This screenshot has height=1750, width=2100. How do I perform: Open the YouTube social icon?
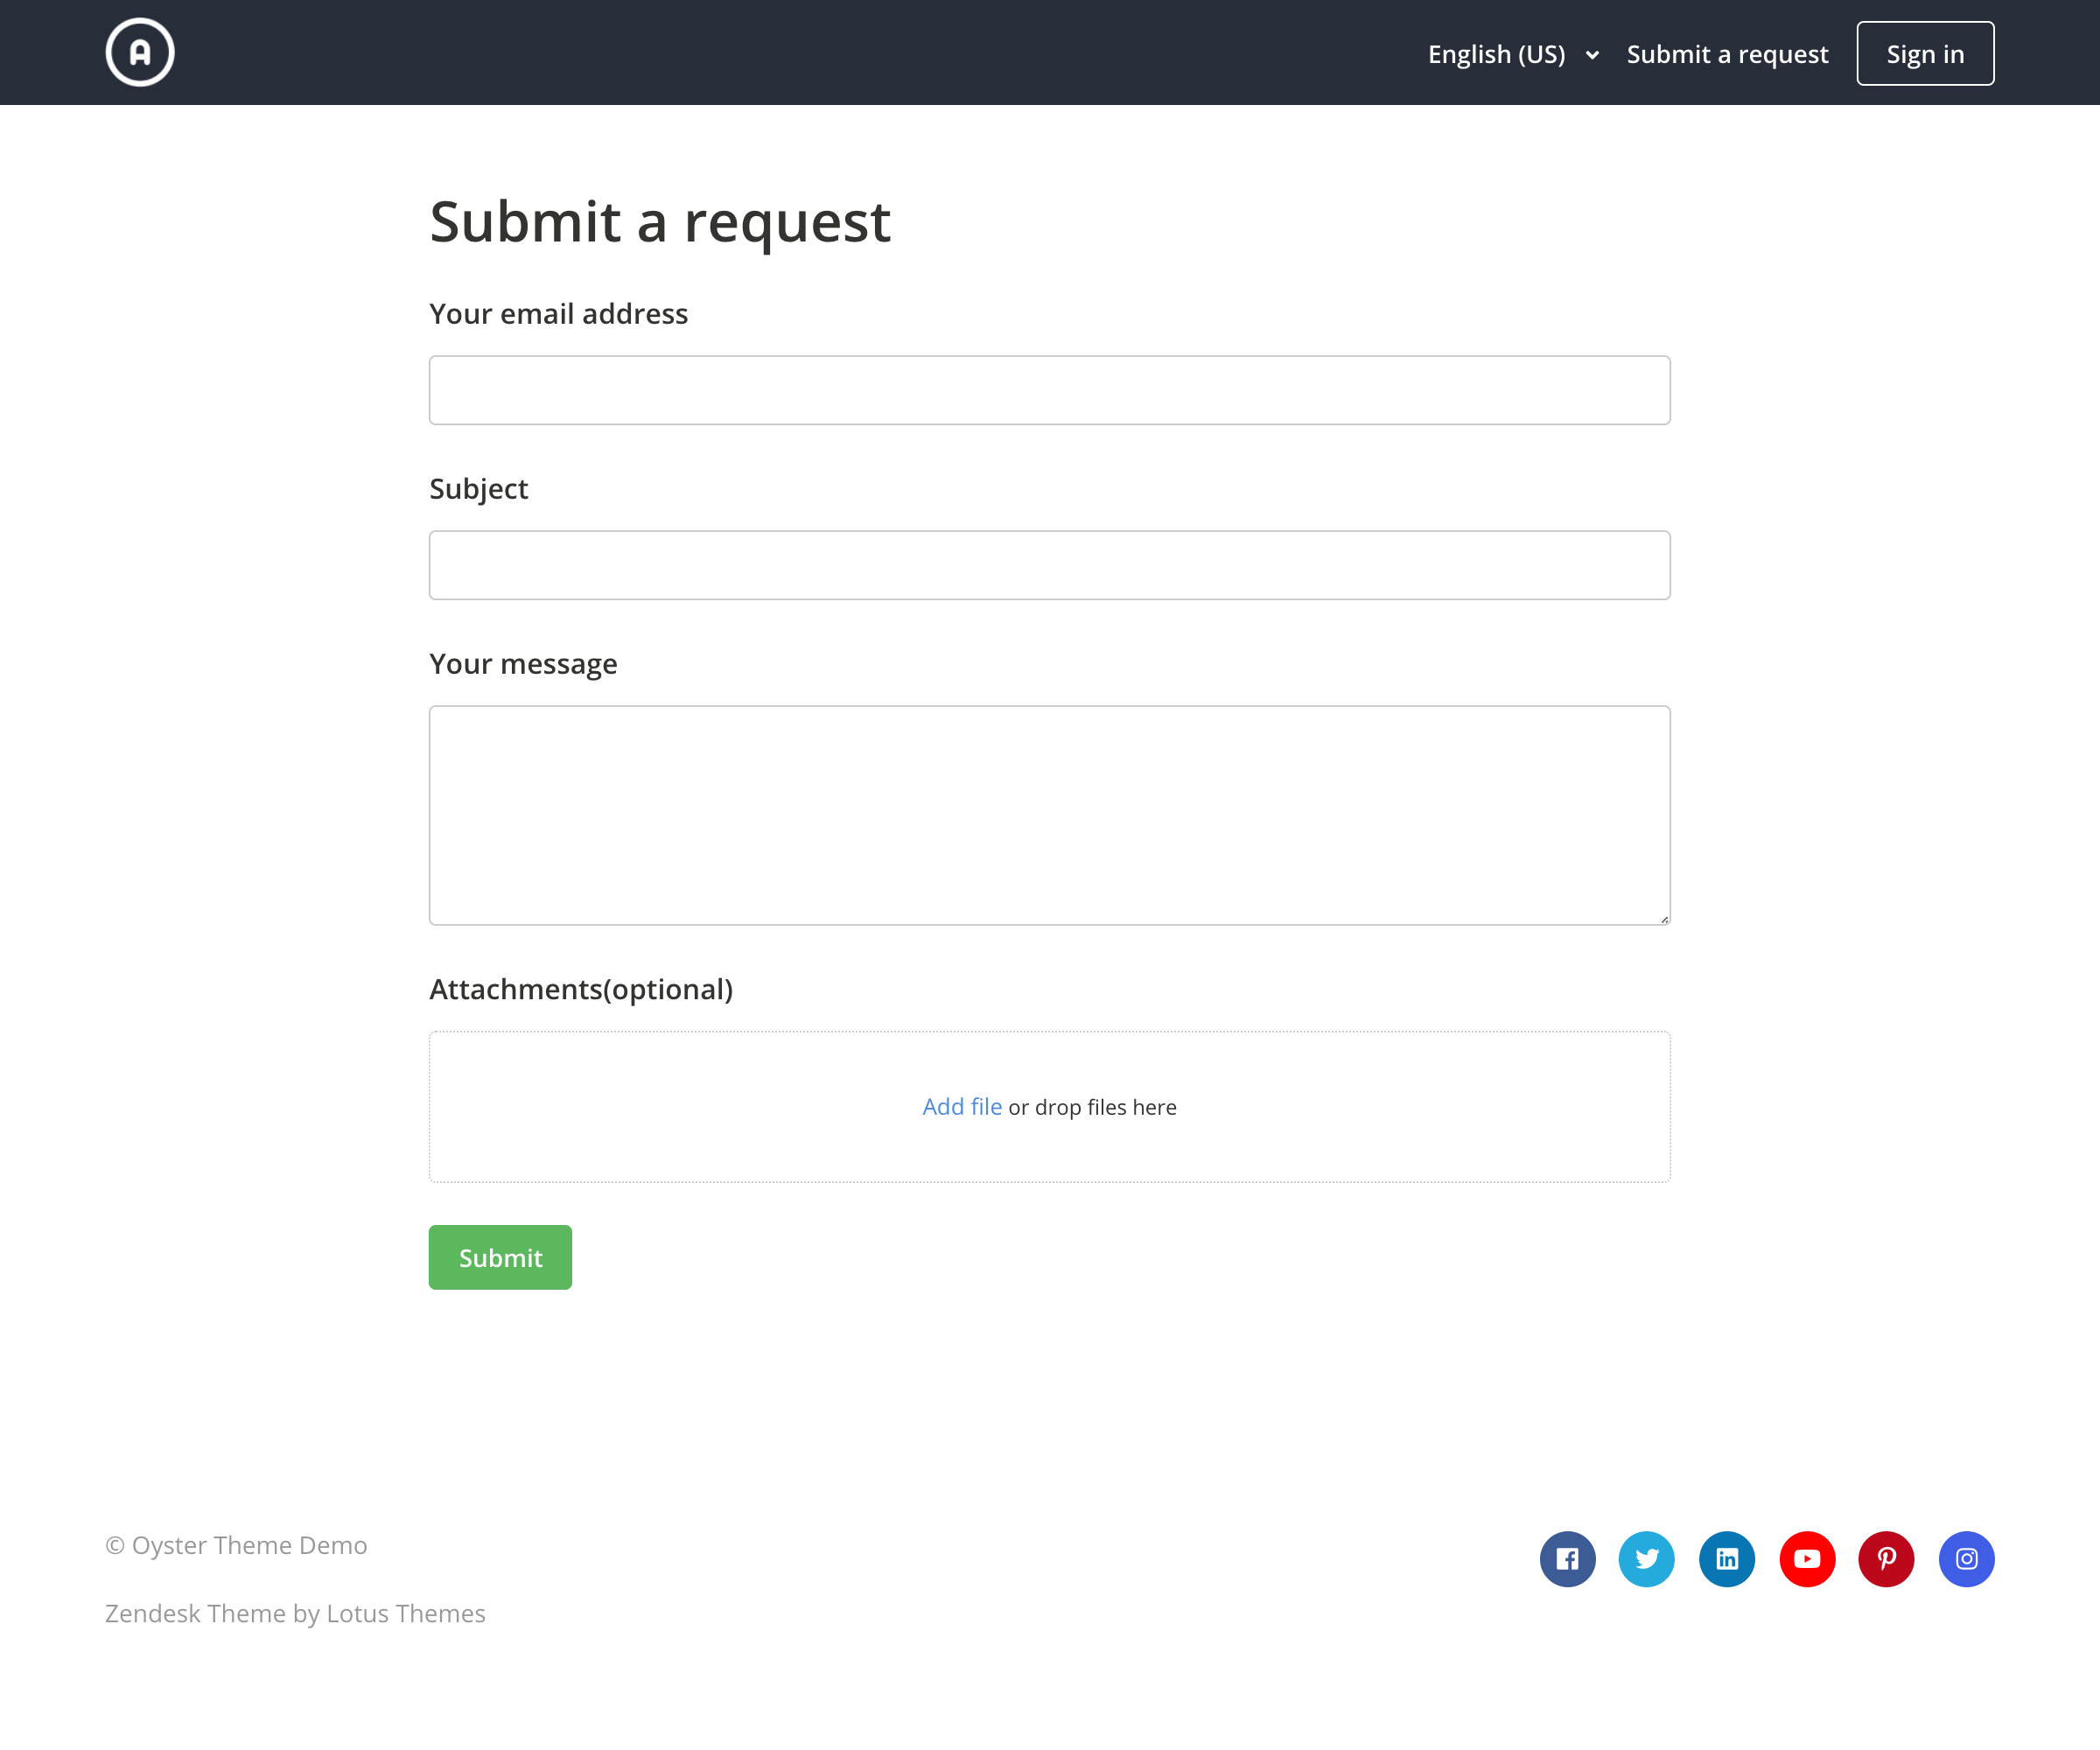click(x=1807, y=1559)
